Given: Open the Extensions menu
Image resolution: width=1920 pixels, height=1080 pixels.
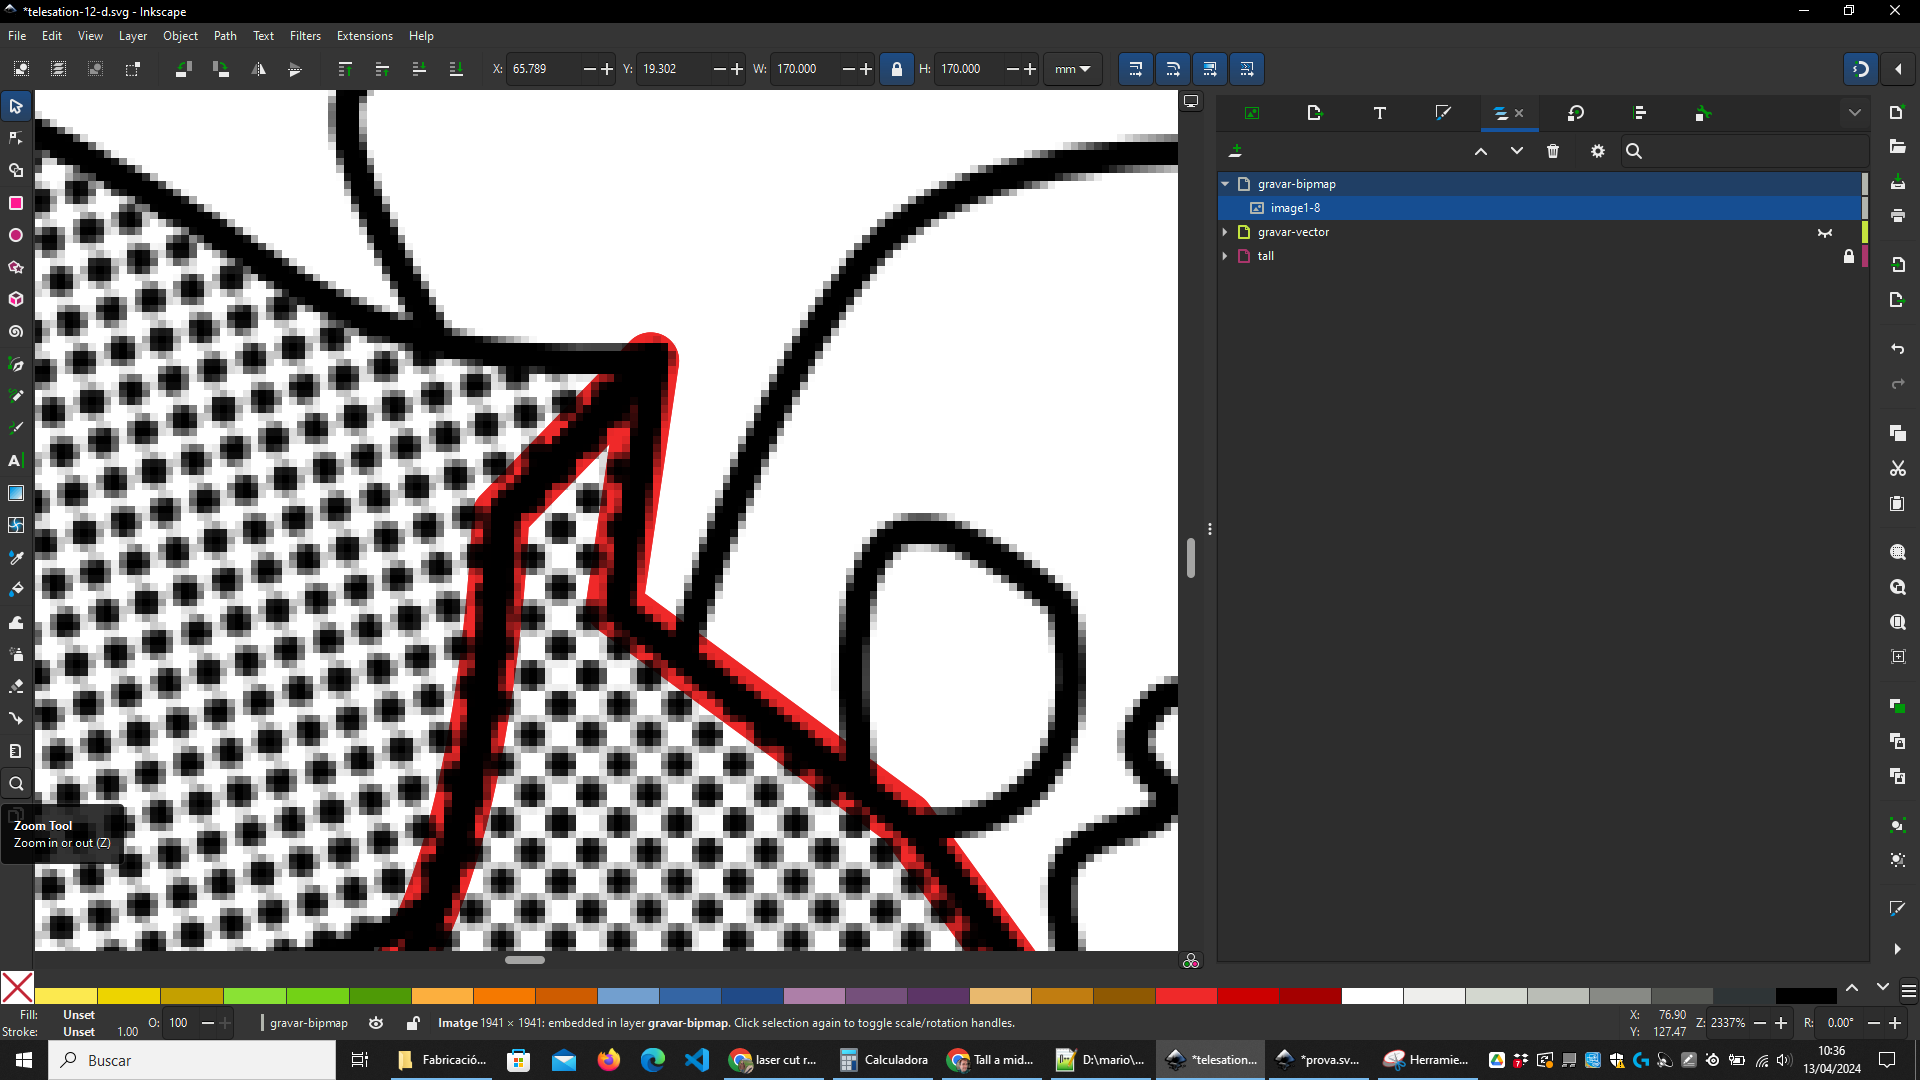Looking at the screenshot, I should (364, 36).
